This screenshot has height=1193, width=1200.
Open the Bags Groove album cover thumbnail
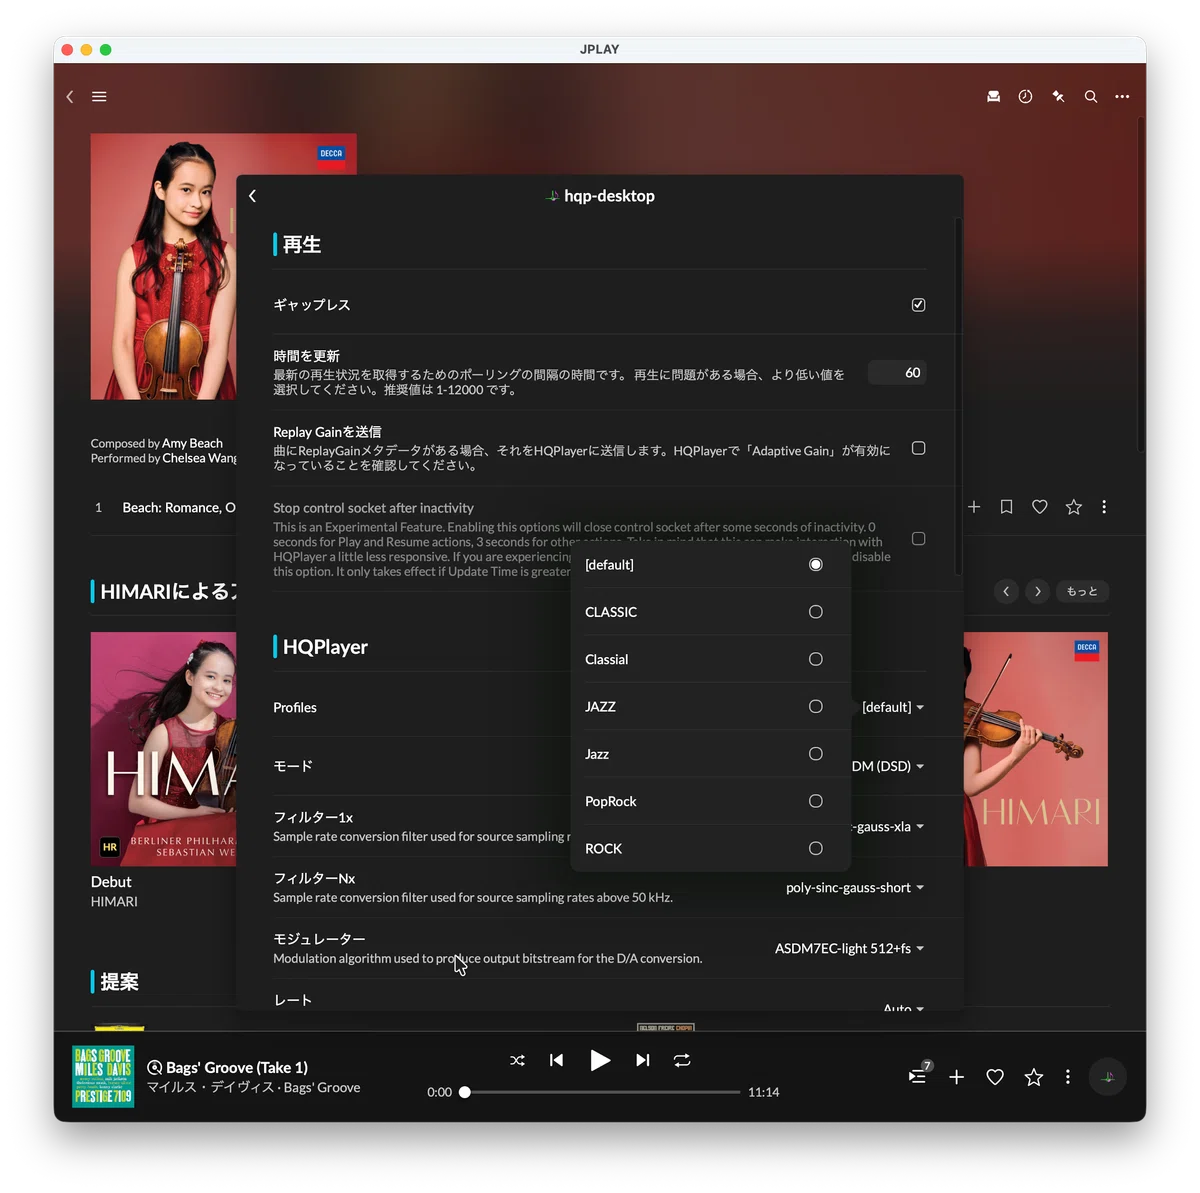[103, 1076]
